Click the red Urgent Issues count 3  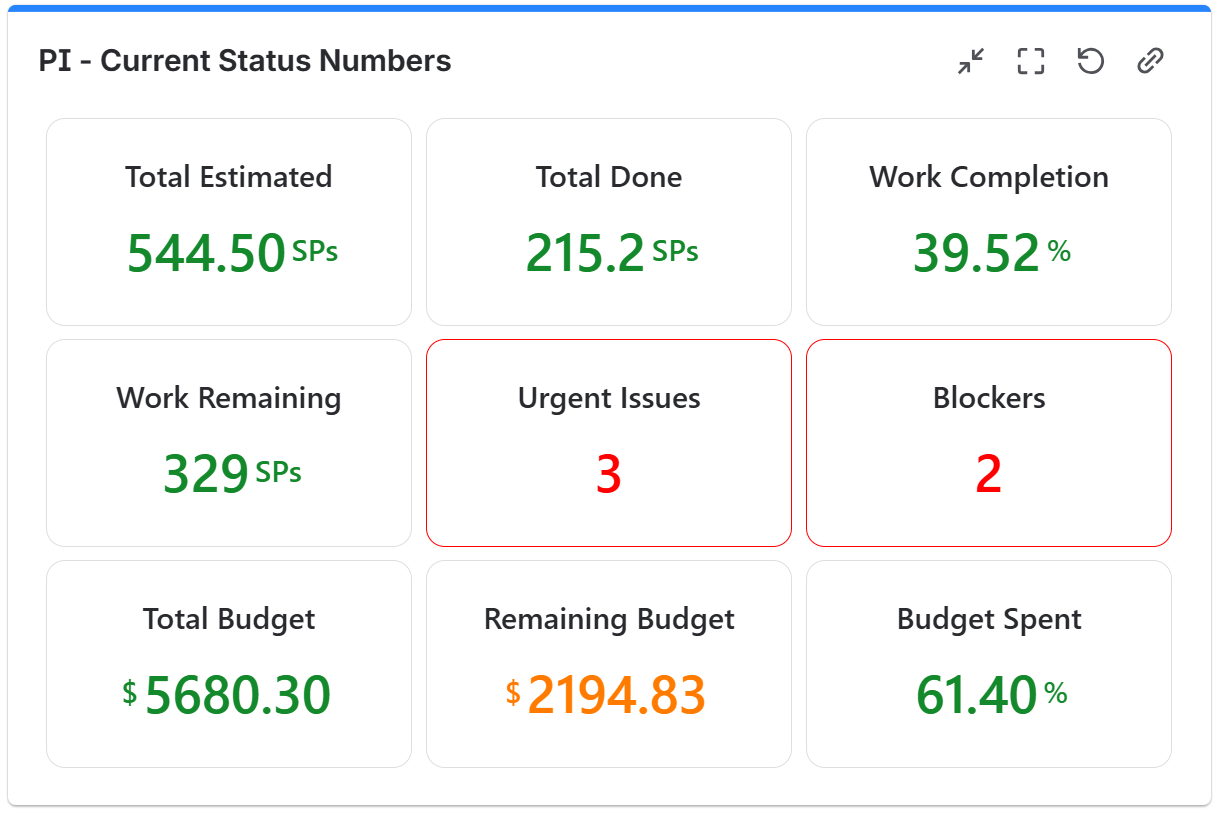[x=609, y=474]
